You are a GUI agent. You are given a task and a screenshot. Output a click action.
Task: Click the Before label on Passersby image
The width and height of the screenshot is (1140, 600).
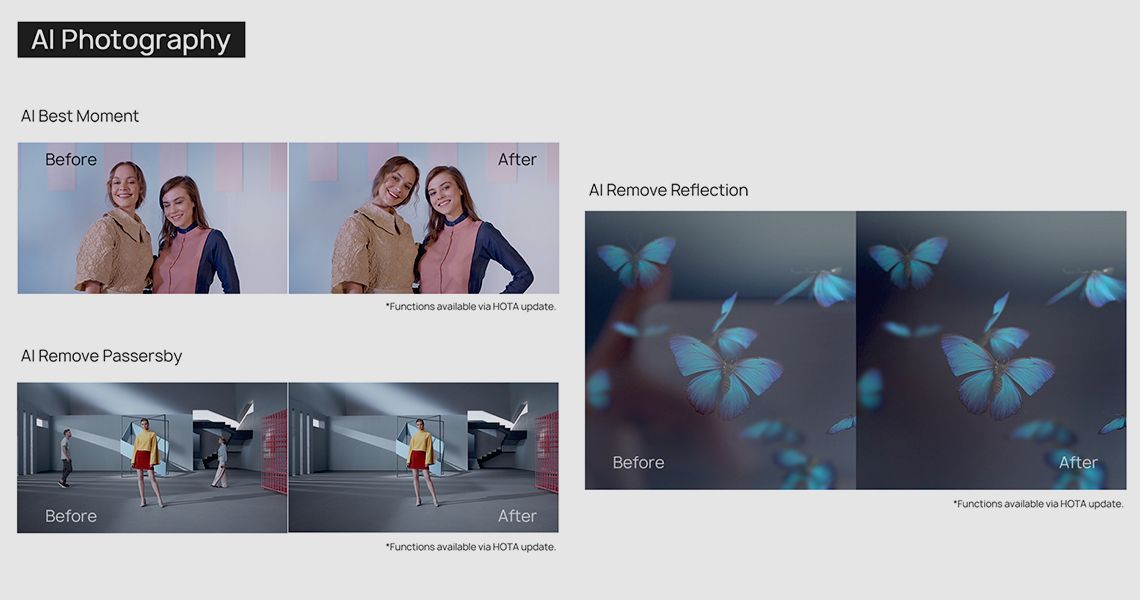coord(71,516)
